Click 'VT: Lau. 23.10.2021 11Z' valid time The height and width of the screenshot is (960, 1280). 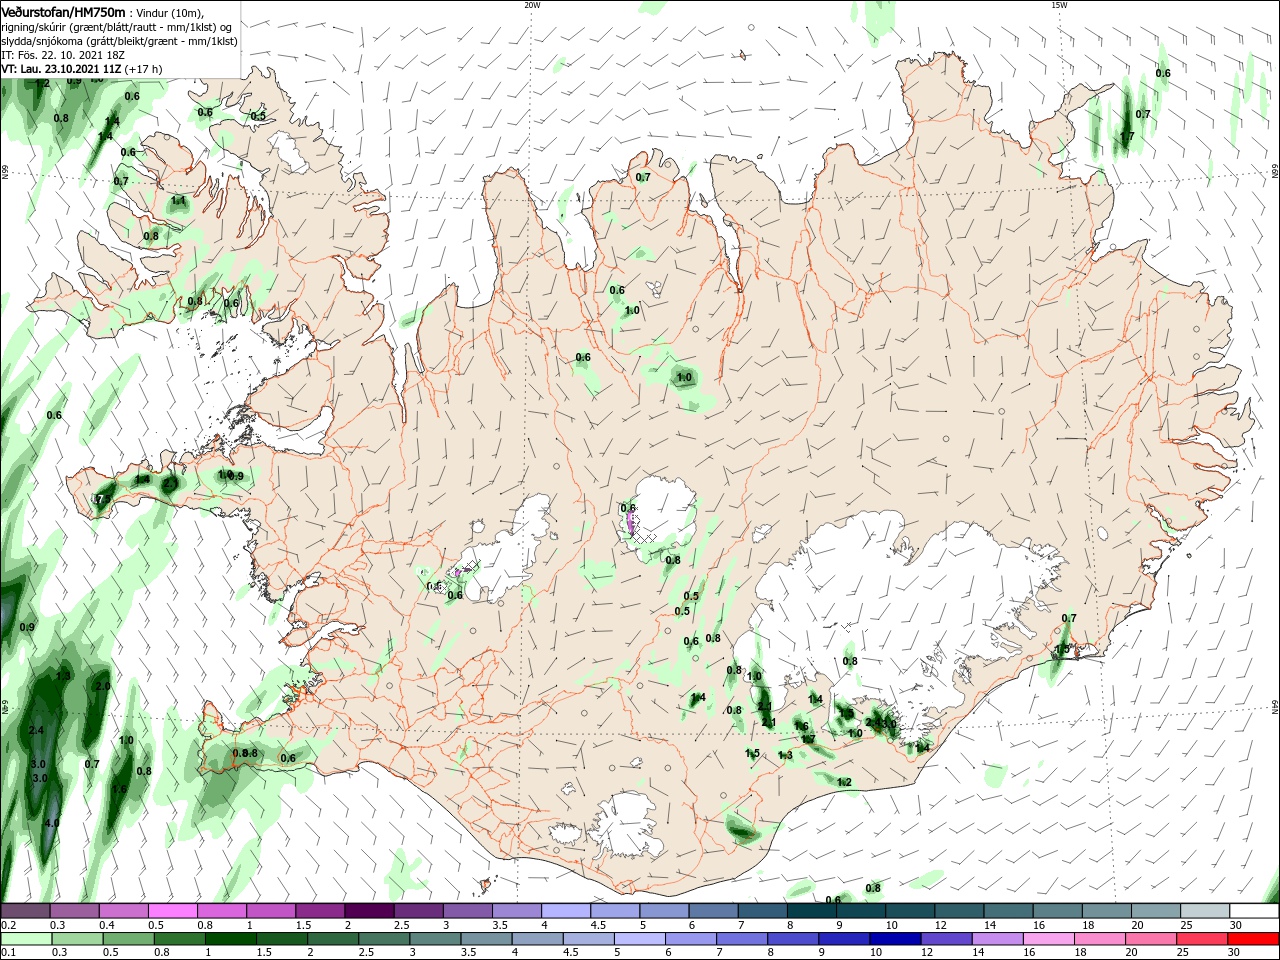(x=62, y=69)
